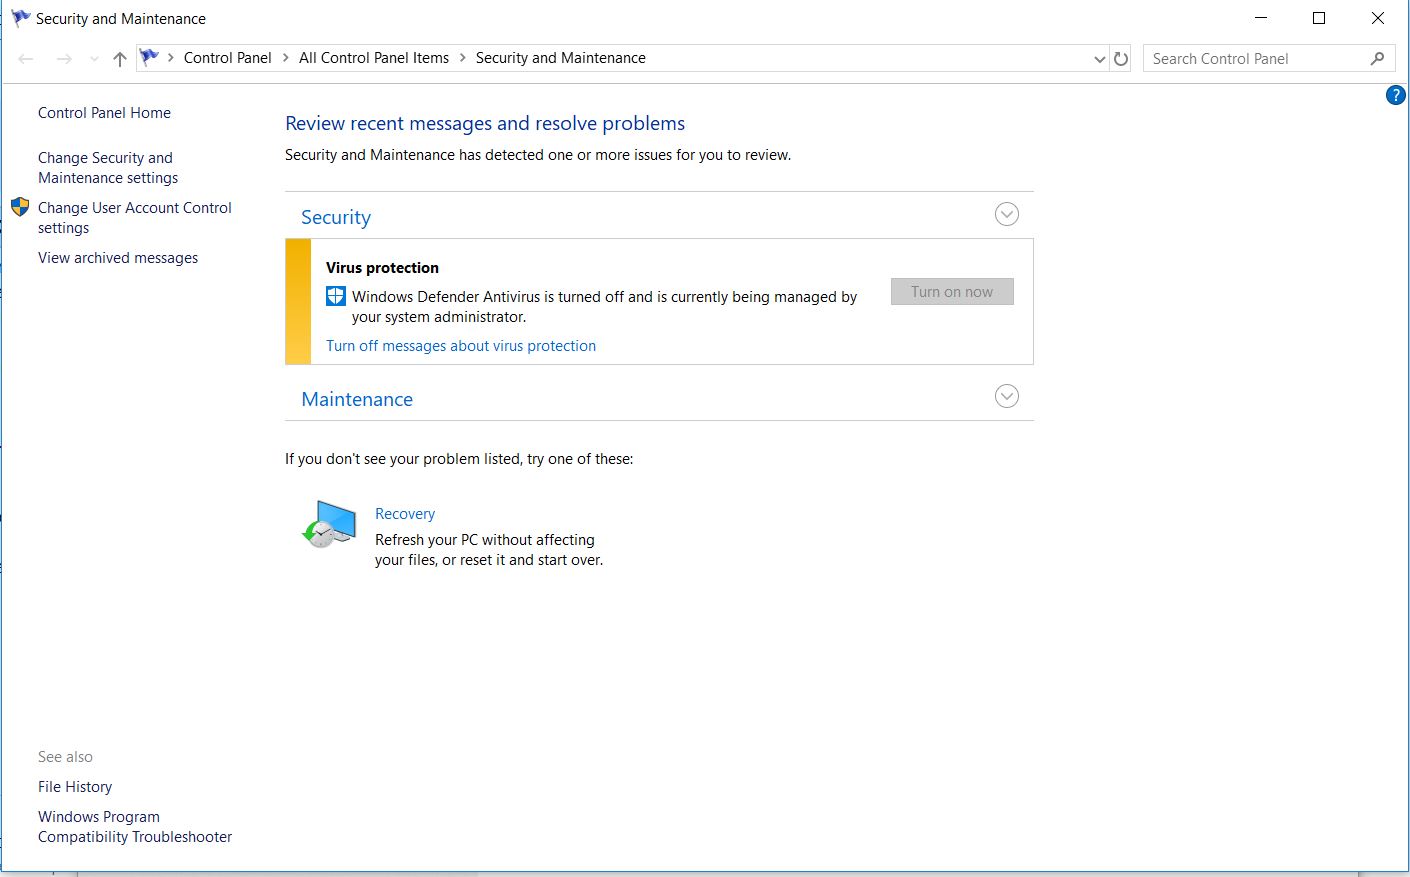Click the refresh icon beside address bar
This screenshot has height=877, width=1410.
click(1121, 59)
